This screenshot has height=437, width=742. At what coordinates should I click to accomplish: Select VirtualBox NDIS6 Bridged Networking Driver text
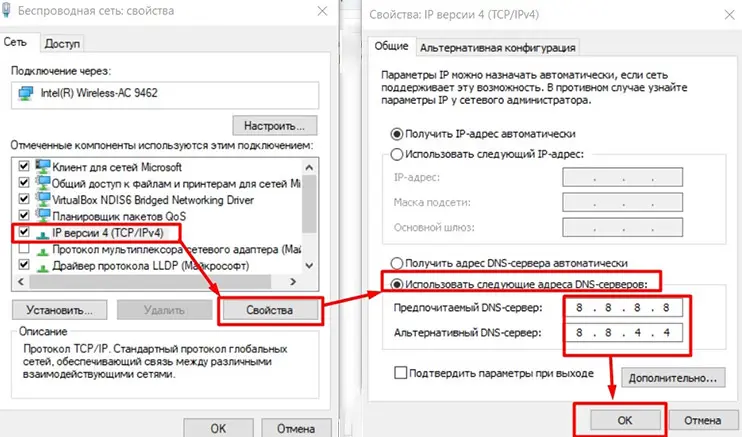[153, 200]
